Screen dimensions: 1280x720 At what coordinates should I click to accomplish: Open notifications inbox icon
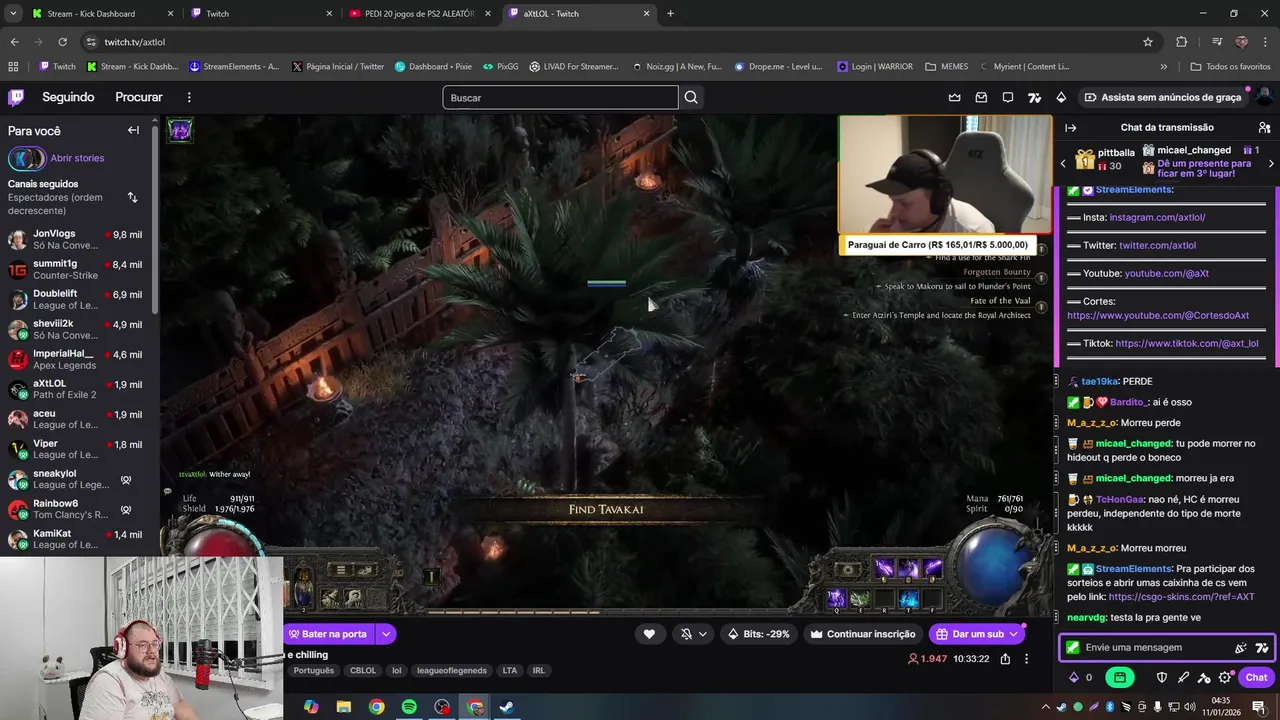(x=981, y=97)
